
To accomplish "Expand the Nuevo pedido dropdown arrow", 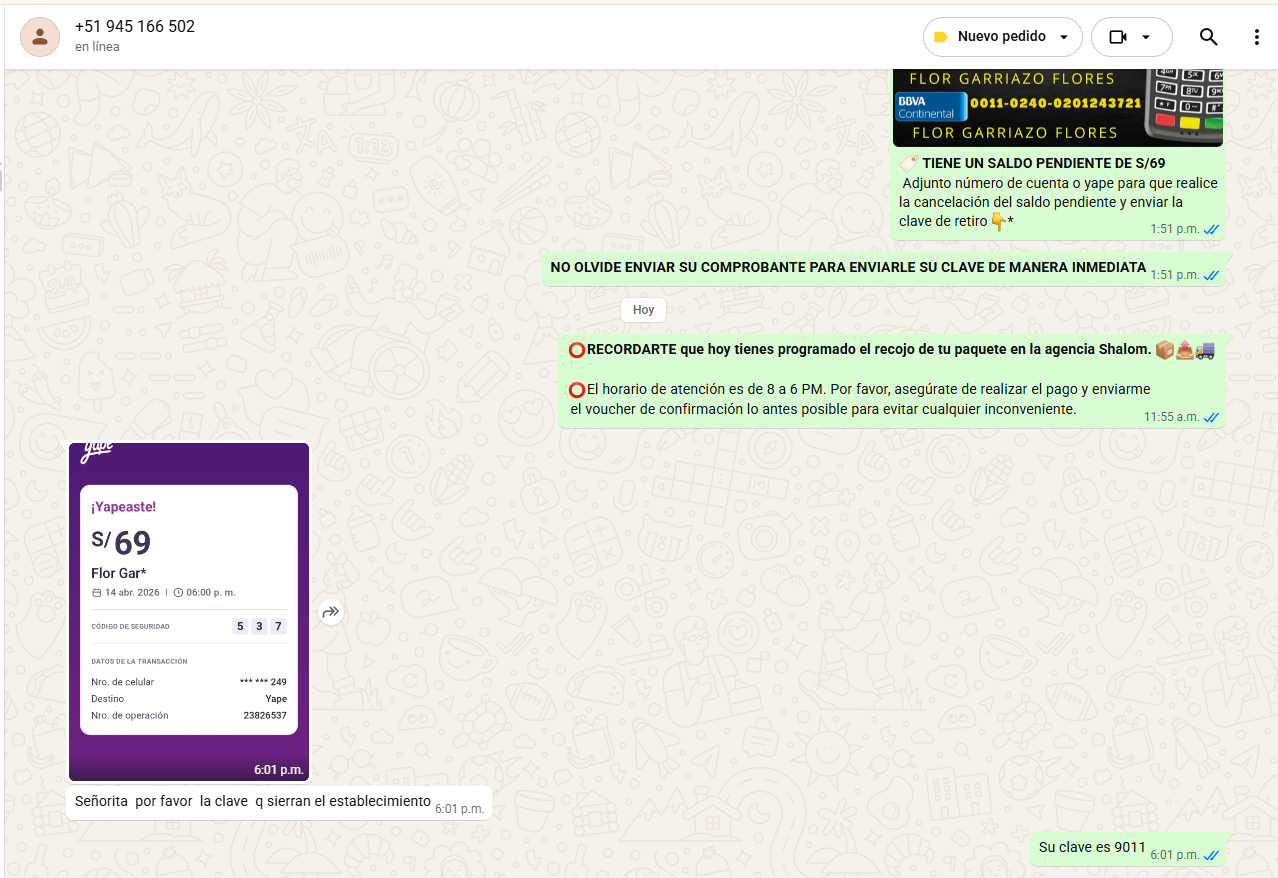I will [1064, 38].
